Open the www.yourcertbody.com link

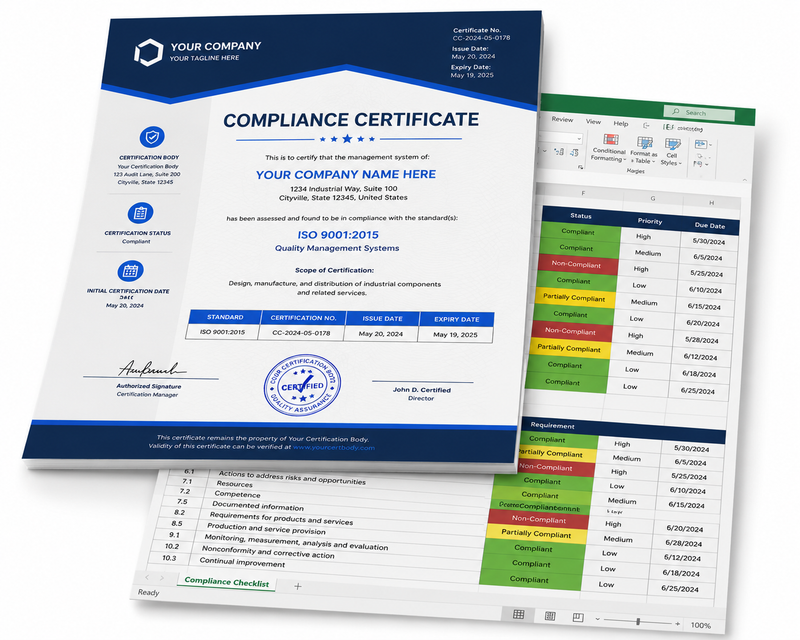click(334, 448)
